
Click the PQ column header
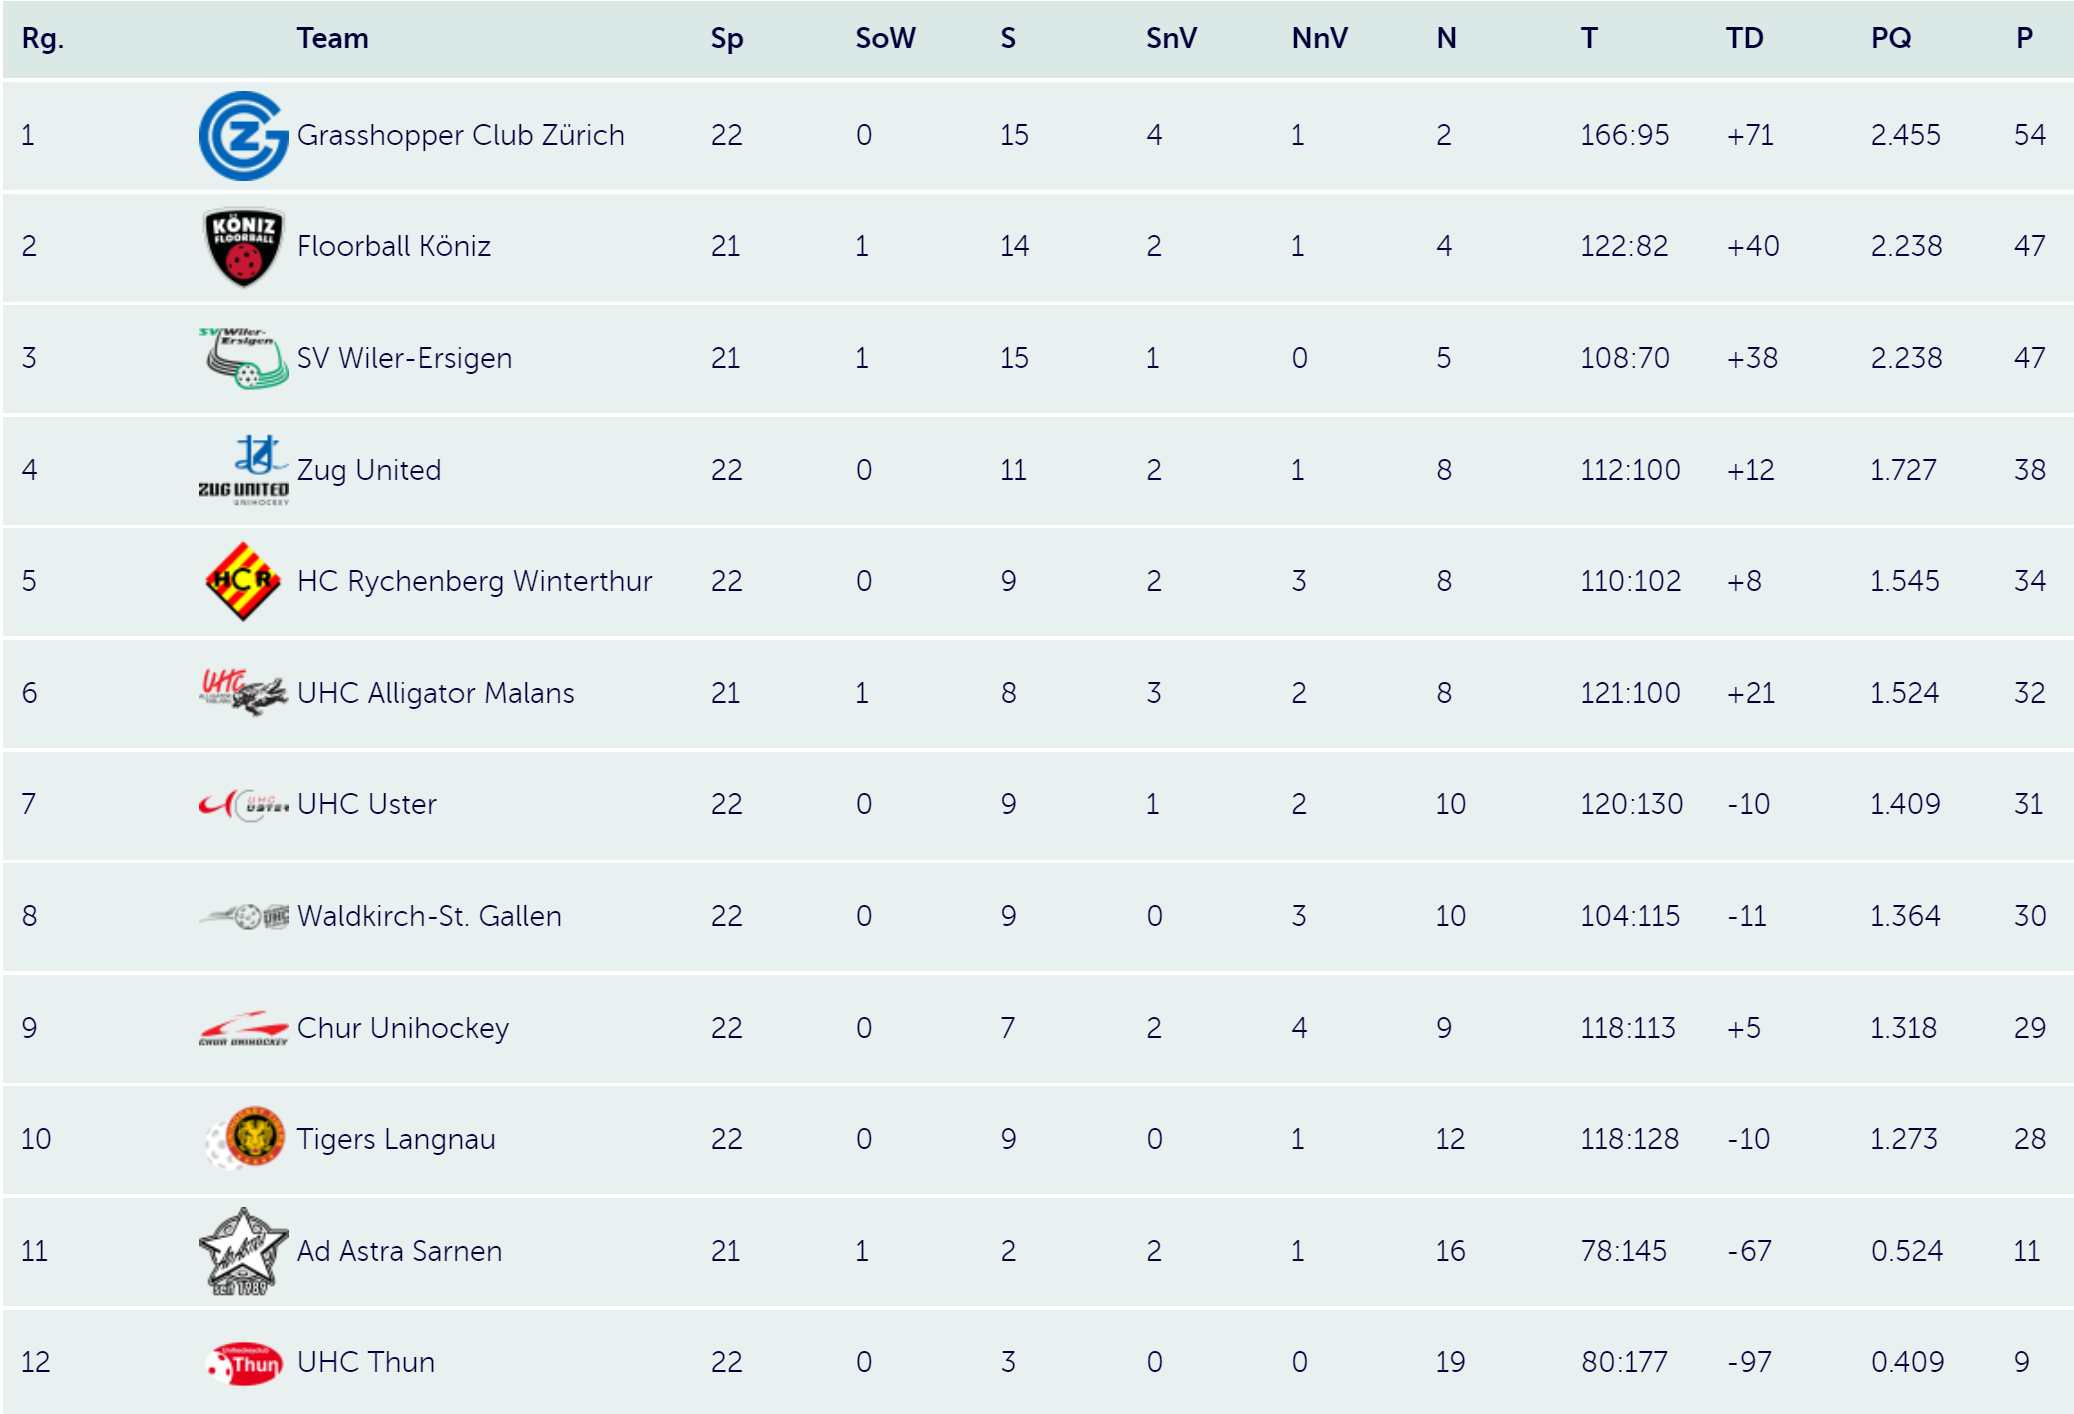coord(1891,38)
